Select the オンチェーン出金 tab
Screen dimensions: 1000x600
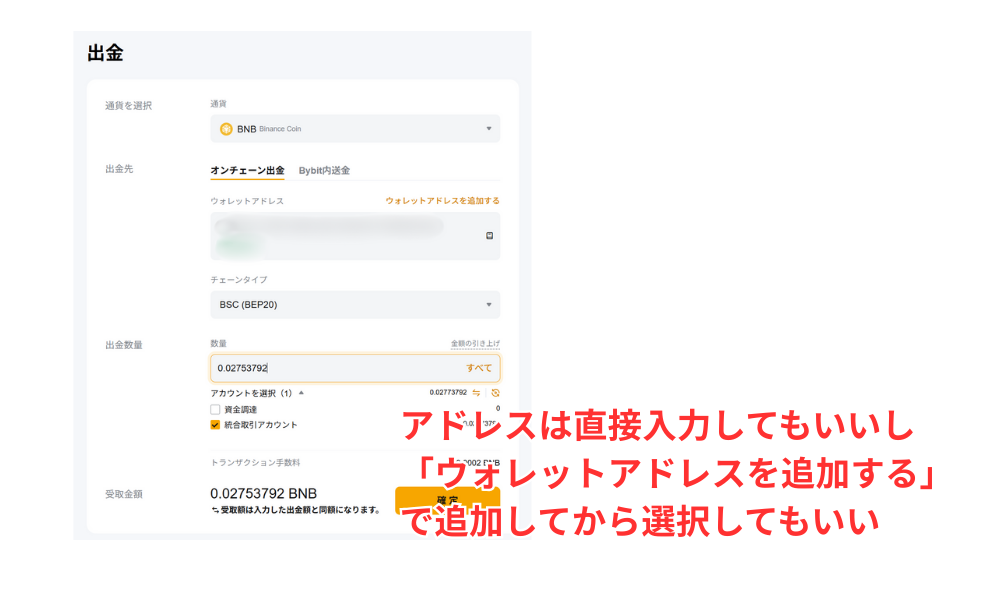coord(247,171)
